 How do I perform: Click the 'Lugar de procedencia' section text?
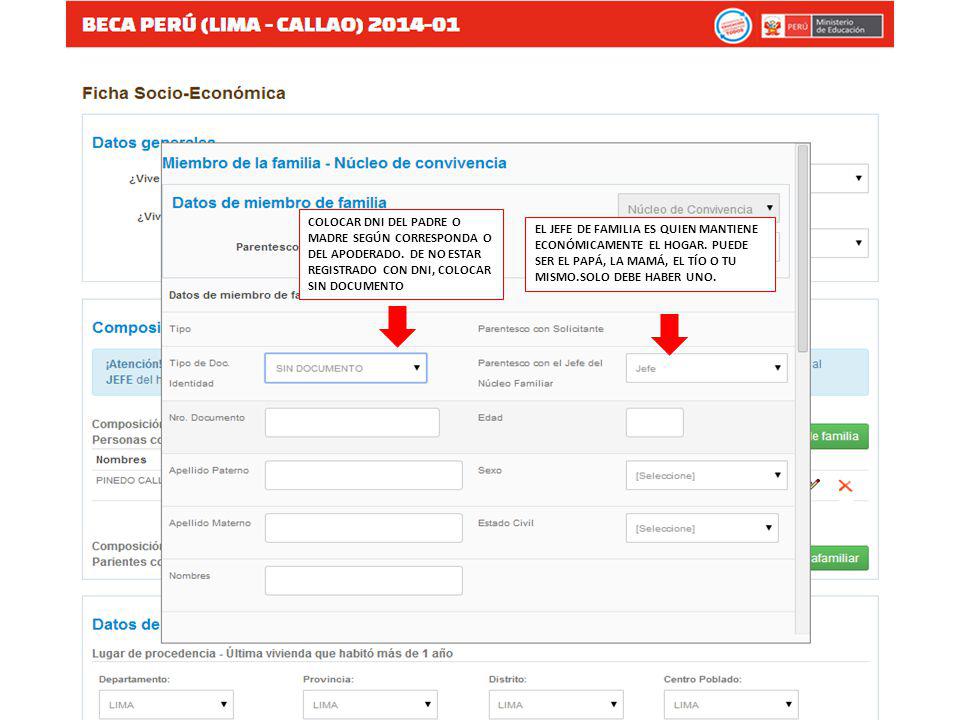point(272,653)
